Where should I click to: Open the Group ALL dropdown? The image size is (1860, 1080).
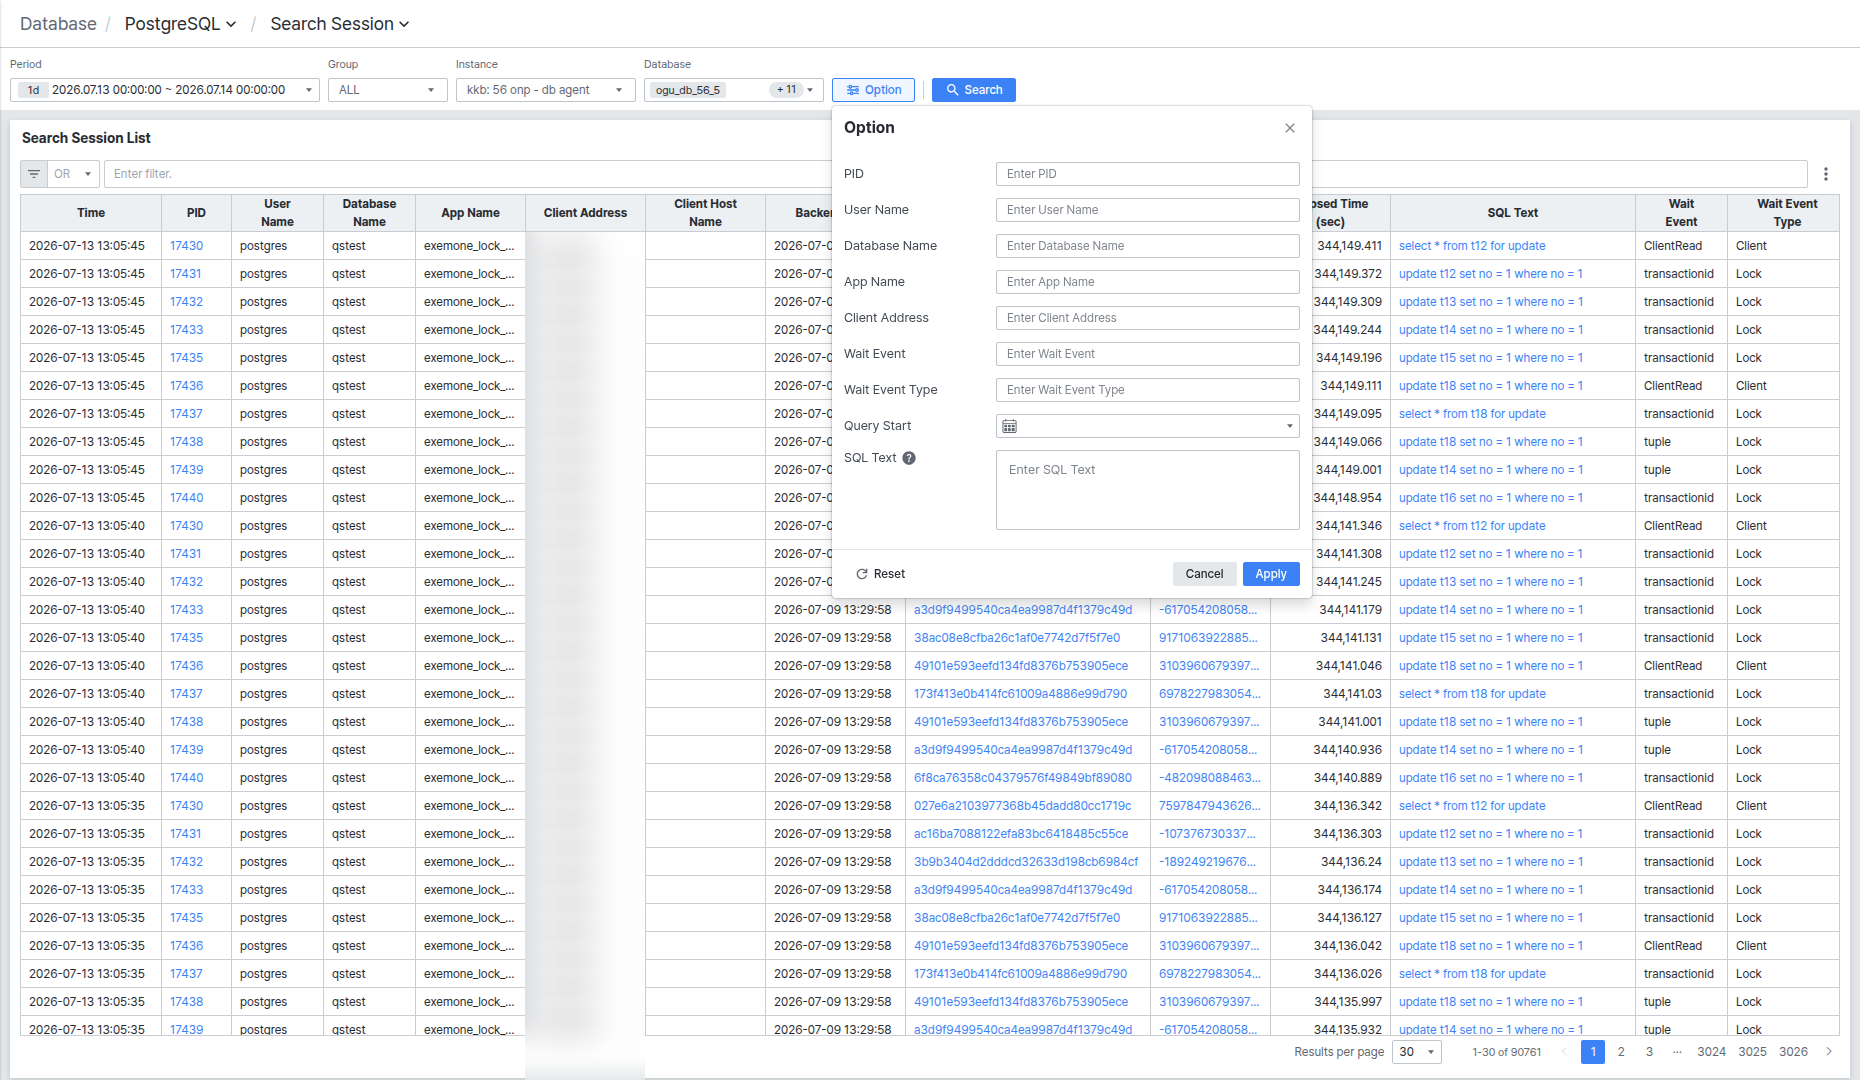pos(388,90)
